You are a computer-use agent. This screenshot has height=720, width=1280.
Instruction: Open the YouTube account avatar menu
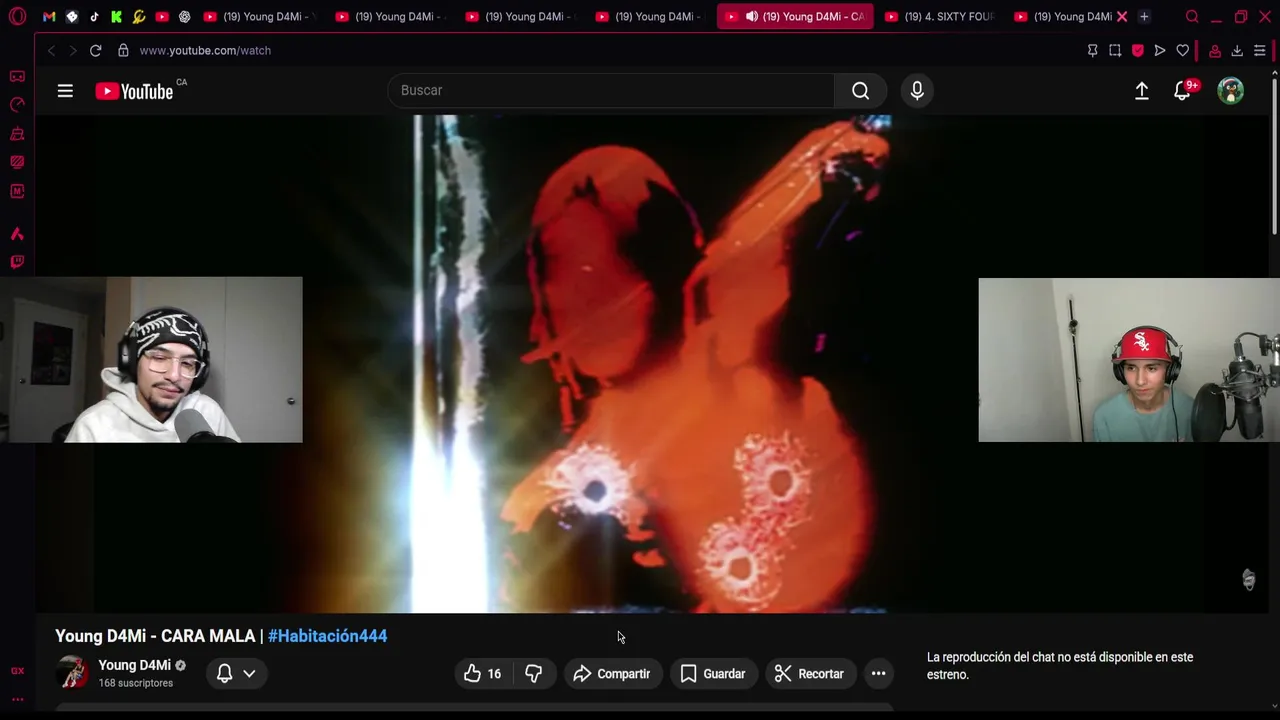click(1231, 91)
